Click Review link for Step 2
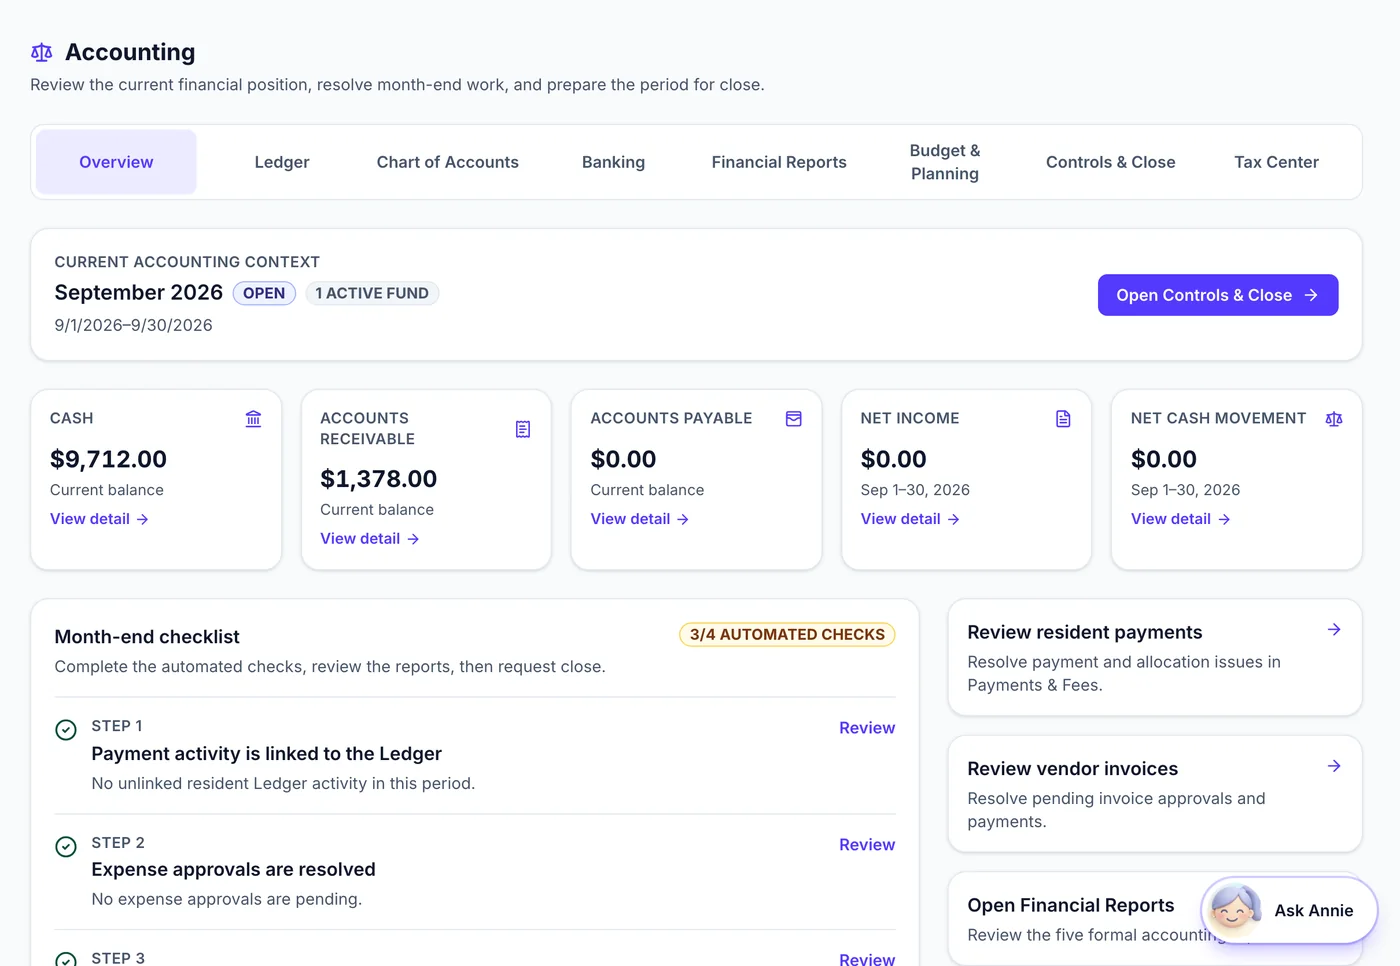The width and height of the screenshot is (1400, 966). point(867,845)
